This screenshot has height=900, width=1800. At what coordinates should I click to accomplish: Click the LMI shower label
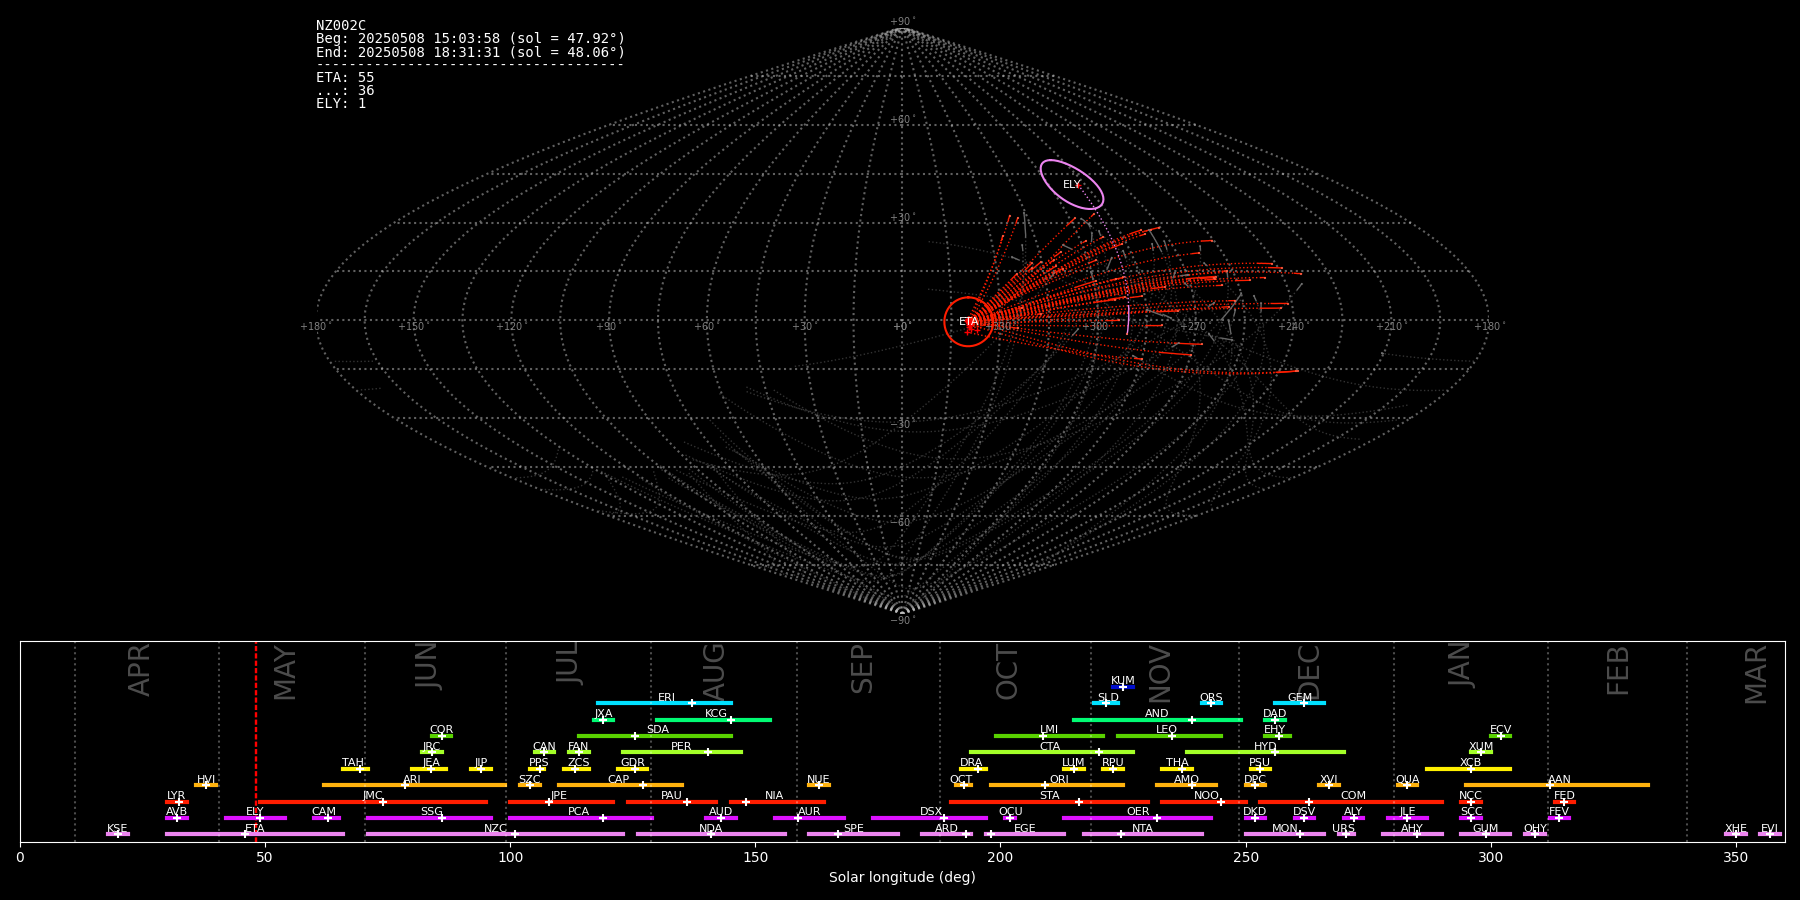1049,730
